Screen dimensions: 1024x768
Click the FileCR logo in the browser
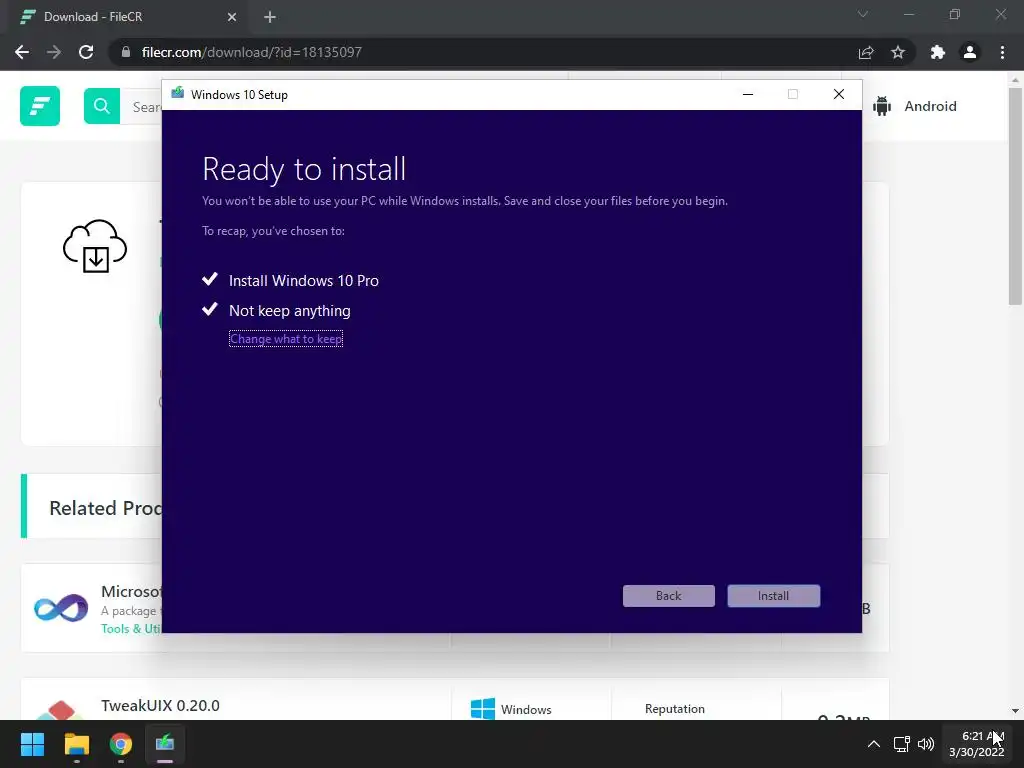pos(40,106)
